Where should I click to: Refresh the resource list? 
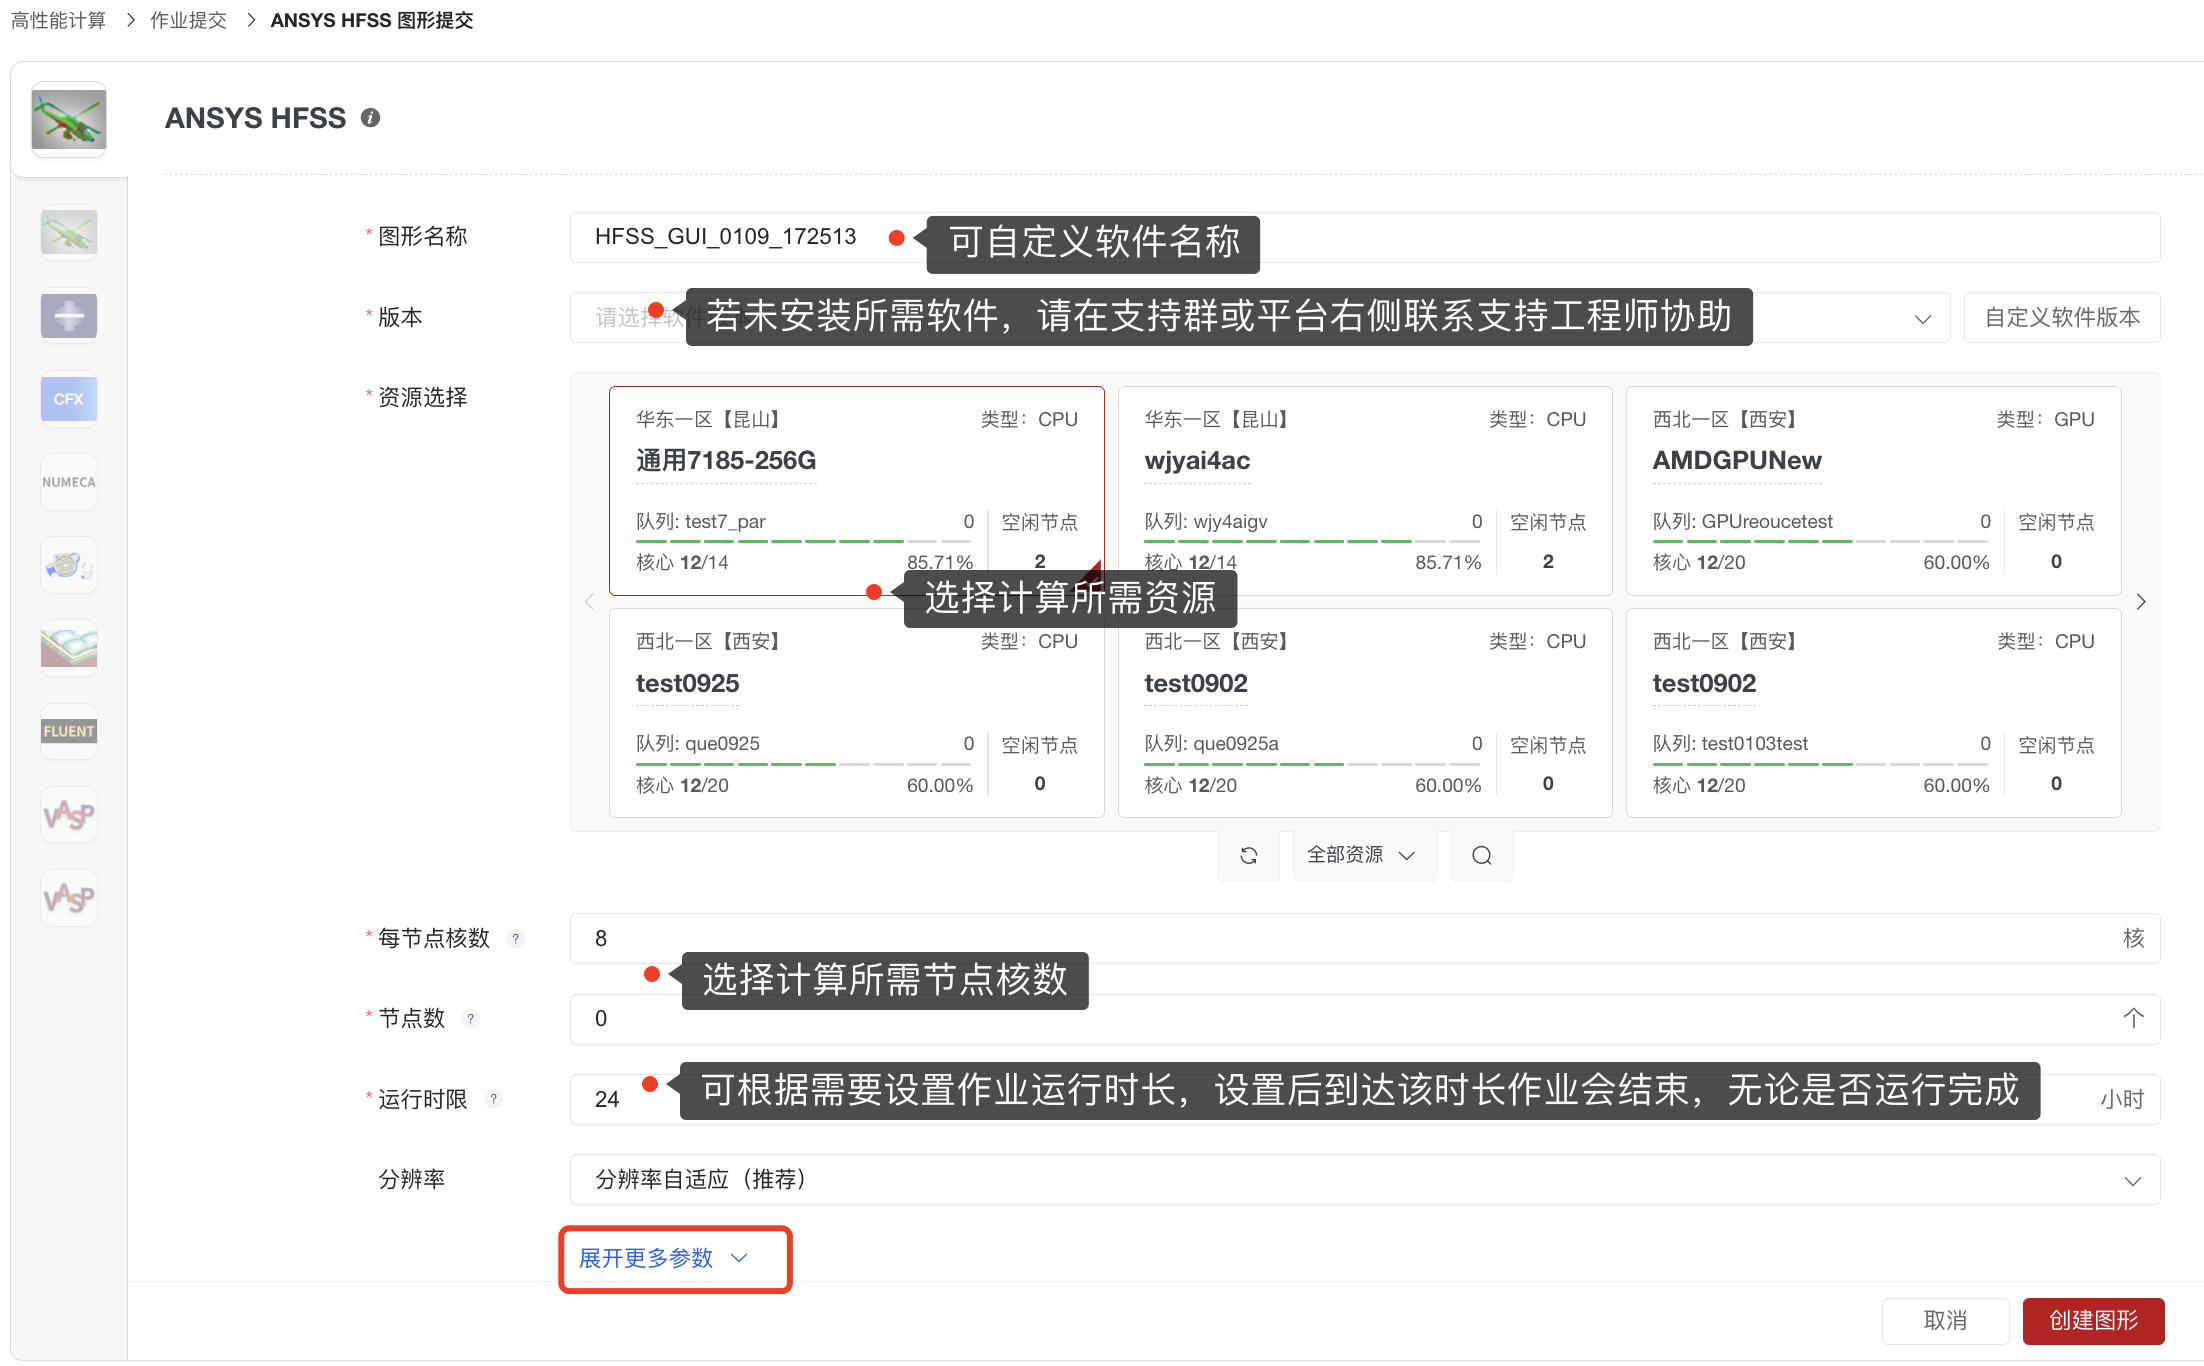[1248, 856]
